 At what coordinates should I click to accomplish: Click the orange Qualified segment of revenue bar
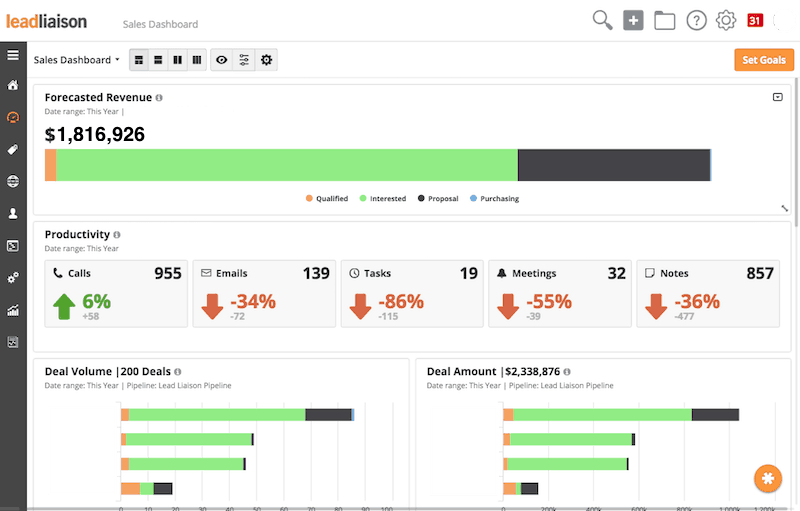coord(51,165)
